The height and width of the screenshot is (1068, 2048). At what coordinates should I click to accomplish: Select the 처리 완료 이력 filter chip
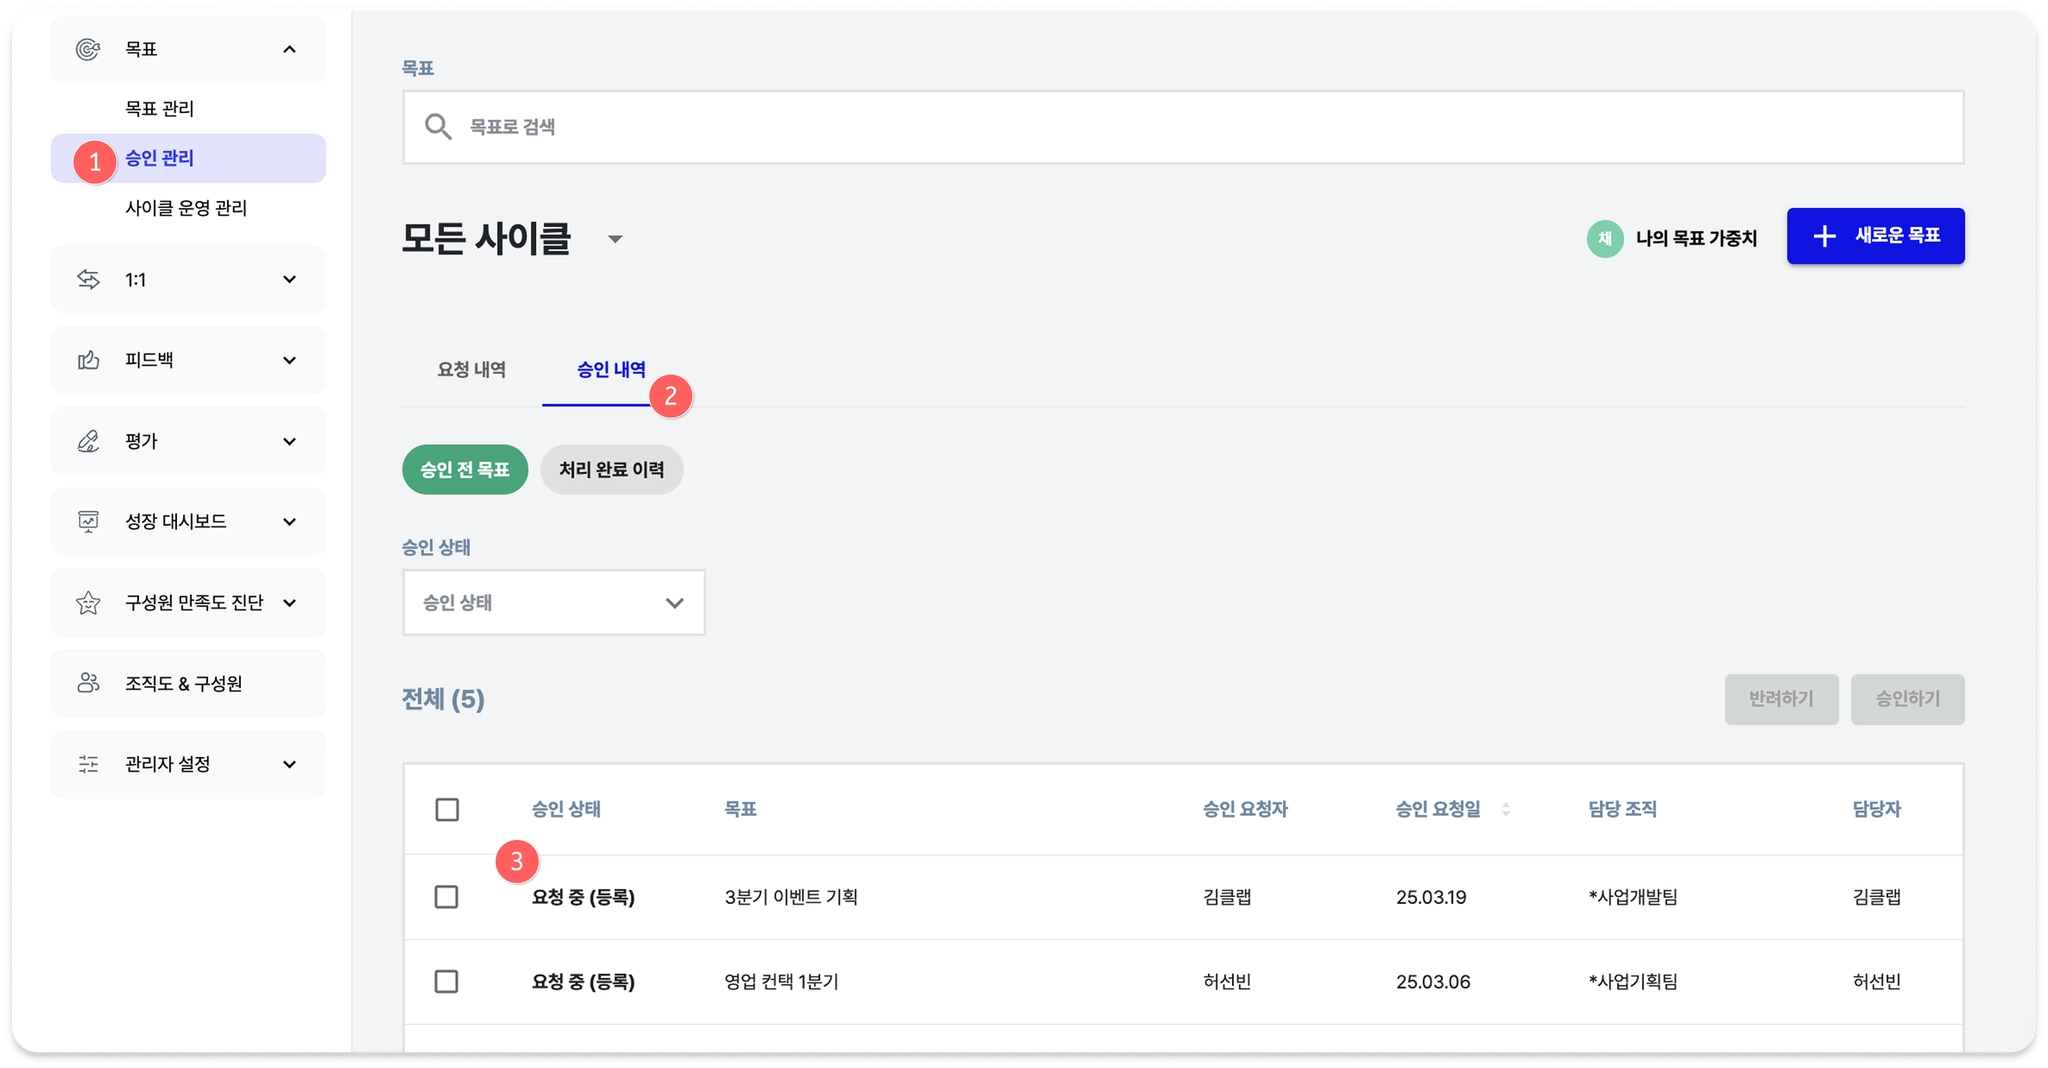click(612, 469)
